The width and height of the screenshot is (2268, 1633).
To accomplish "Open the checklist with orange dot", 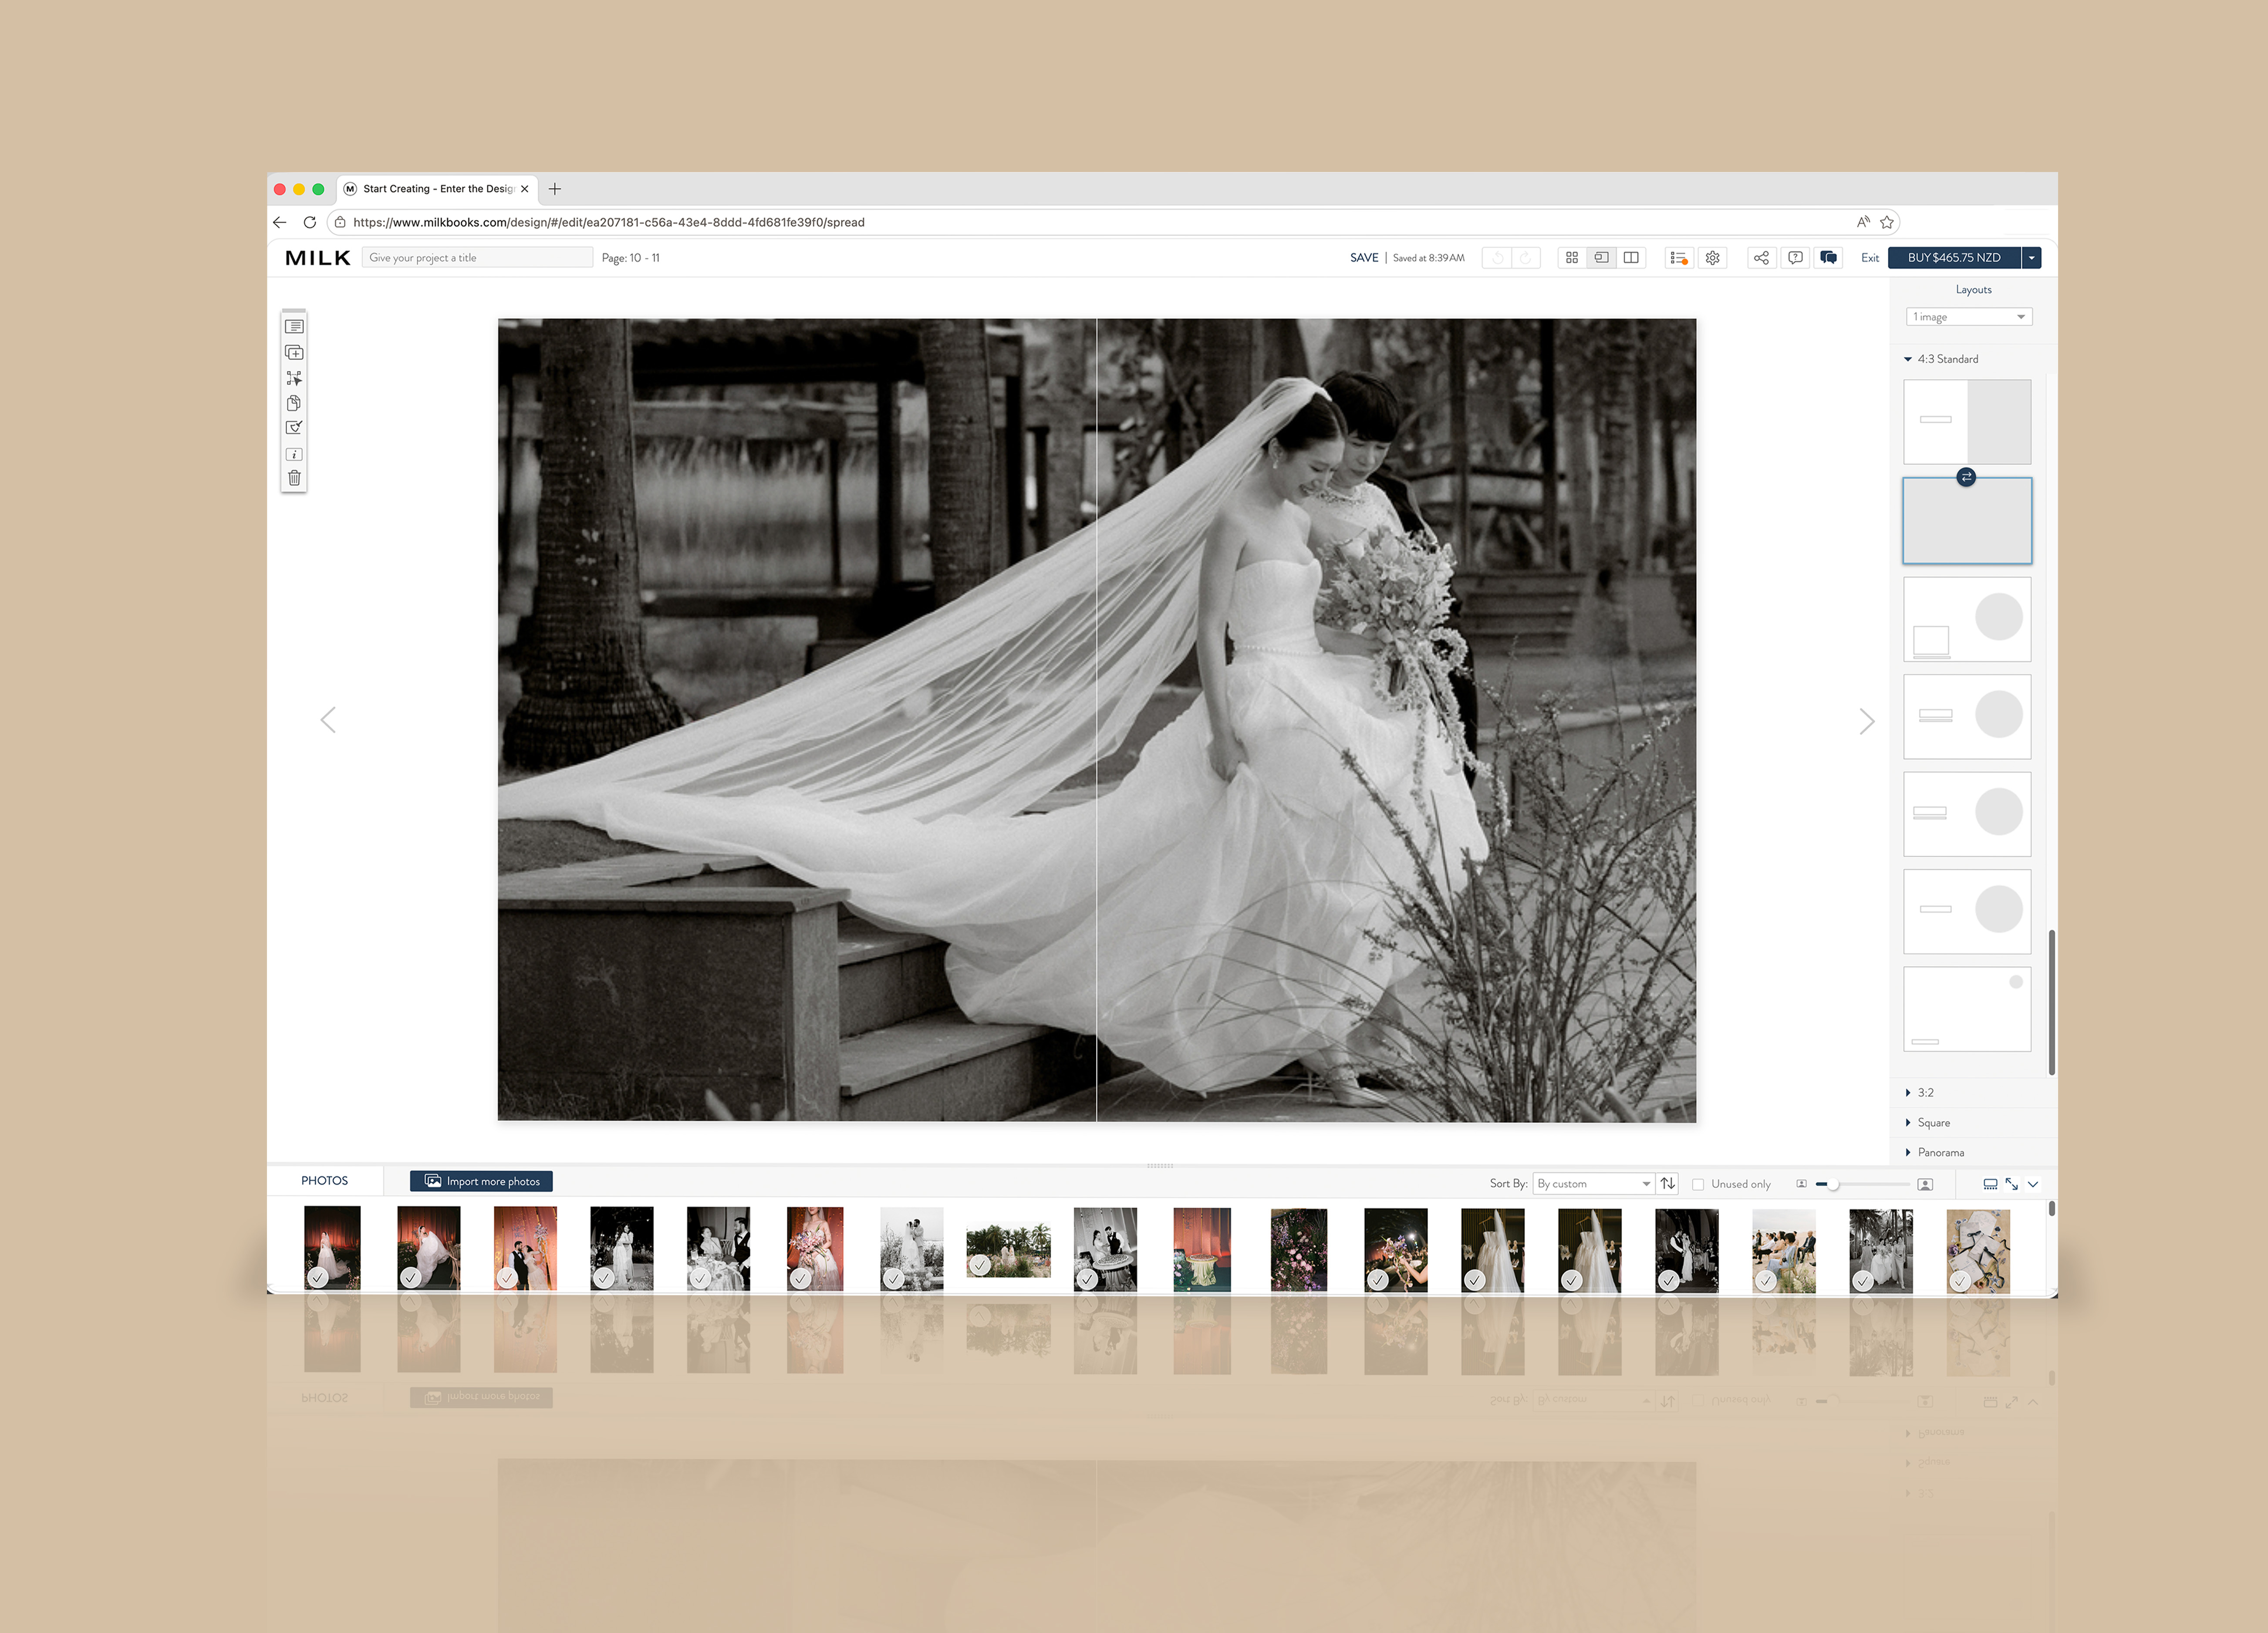I will point(1679,258).
